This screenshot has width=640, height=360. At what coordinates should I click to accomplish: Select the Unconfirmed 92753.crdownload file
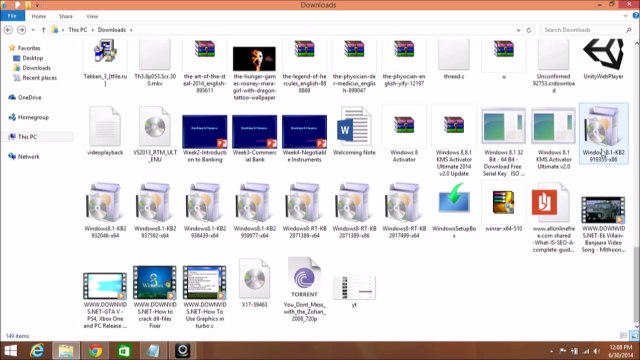pos(553,65)
